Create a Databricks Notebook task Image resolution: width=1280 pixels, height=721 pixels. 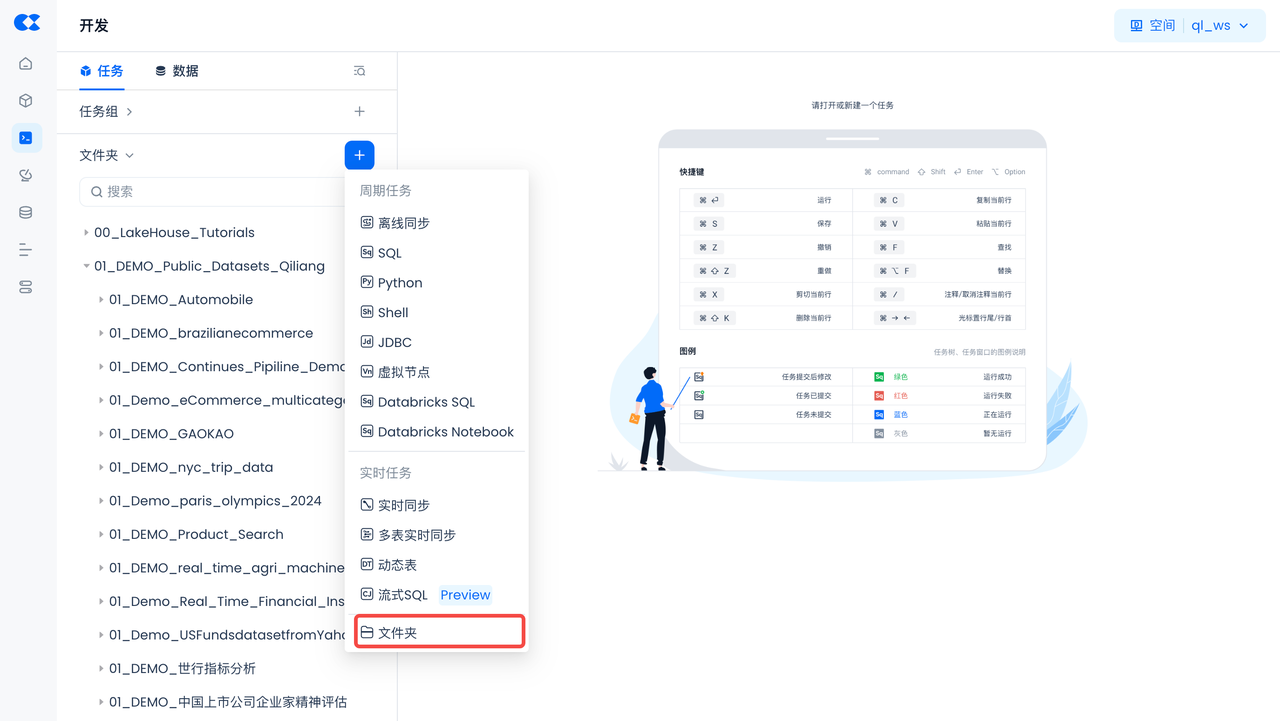pyautogui.click(x=445, y=432)
